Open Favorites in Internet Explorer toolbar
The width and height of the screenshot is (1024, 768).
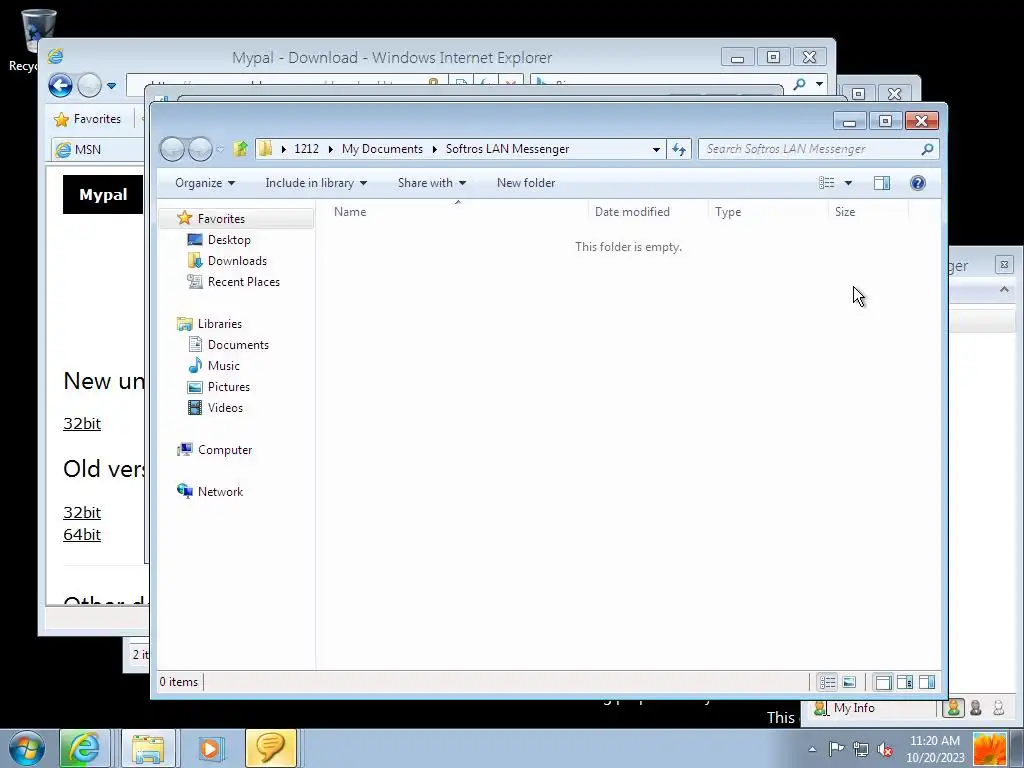pyautogui.click(x=88, y=119)
